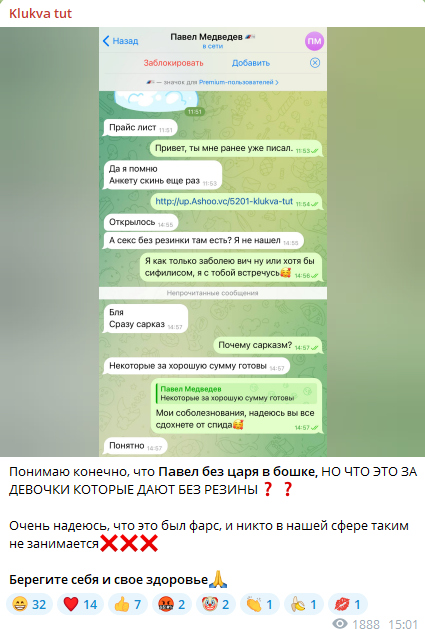The height and width of the screenshot is (629, 425).
Task: Dismiss the block/add bar with X
Action: pos(315,63)
